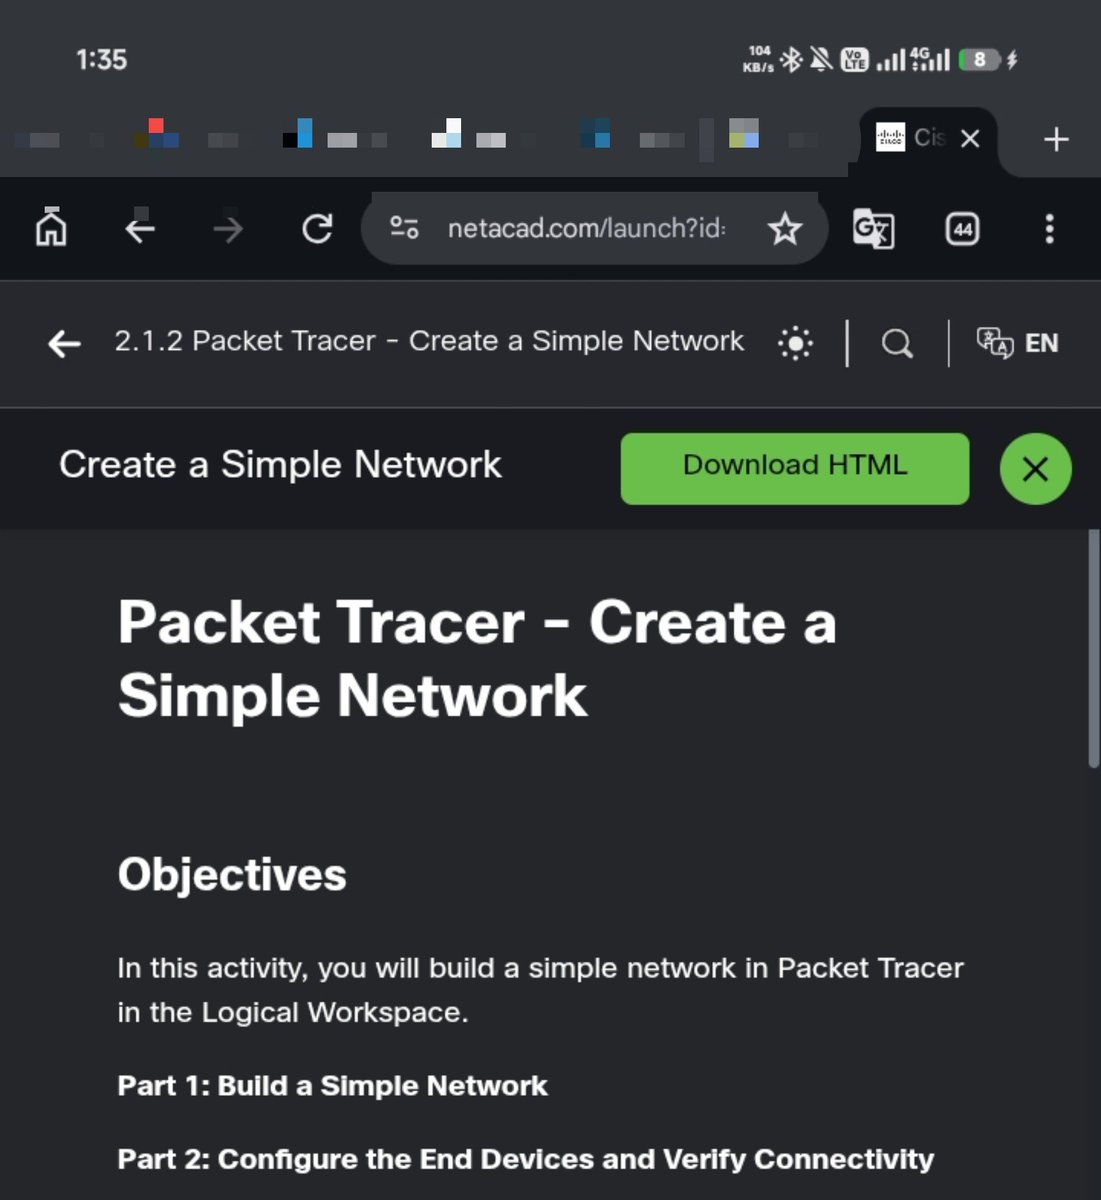Screen dimensions: 1101x1200
Task: Open the EN language selector
Action: click(x=1017, y=343)
